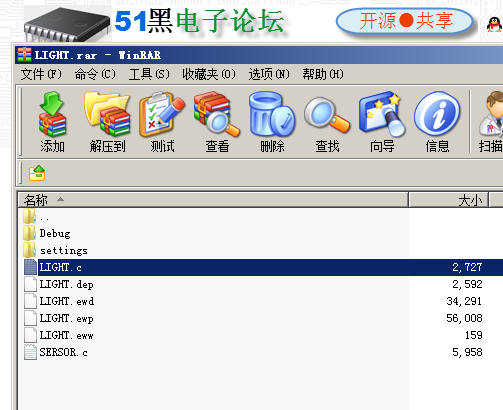Run the Test (测试) archive tool

click(162, 121)
